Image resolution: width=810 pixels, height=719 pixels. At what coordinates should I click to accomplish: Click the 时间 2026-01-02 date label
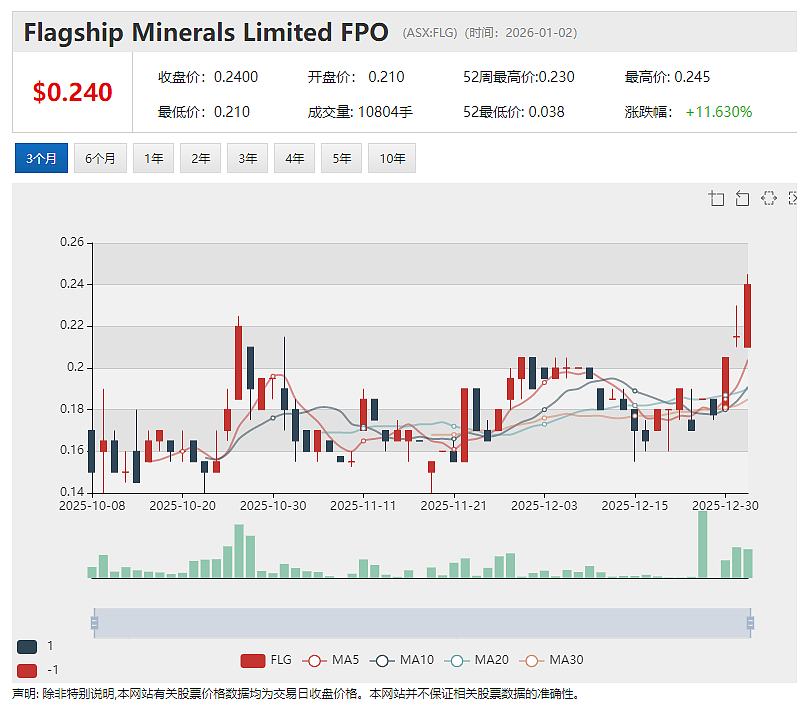pos(521,33)
